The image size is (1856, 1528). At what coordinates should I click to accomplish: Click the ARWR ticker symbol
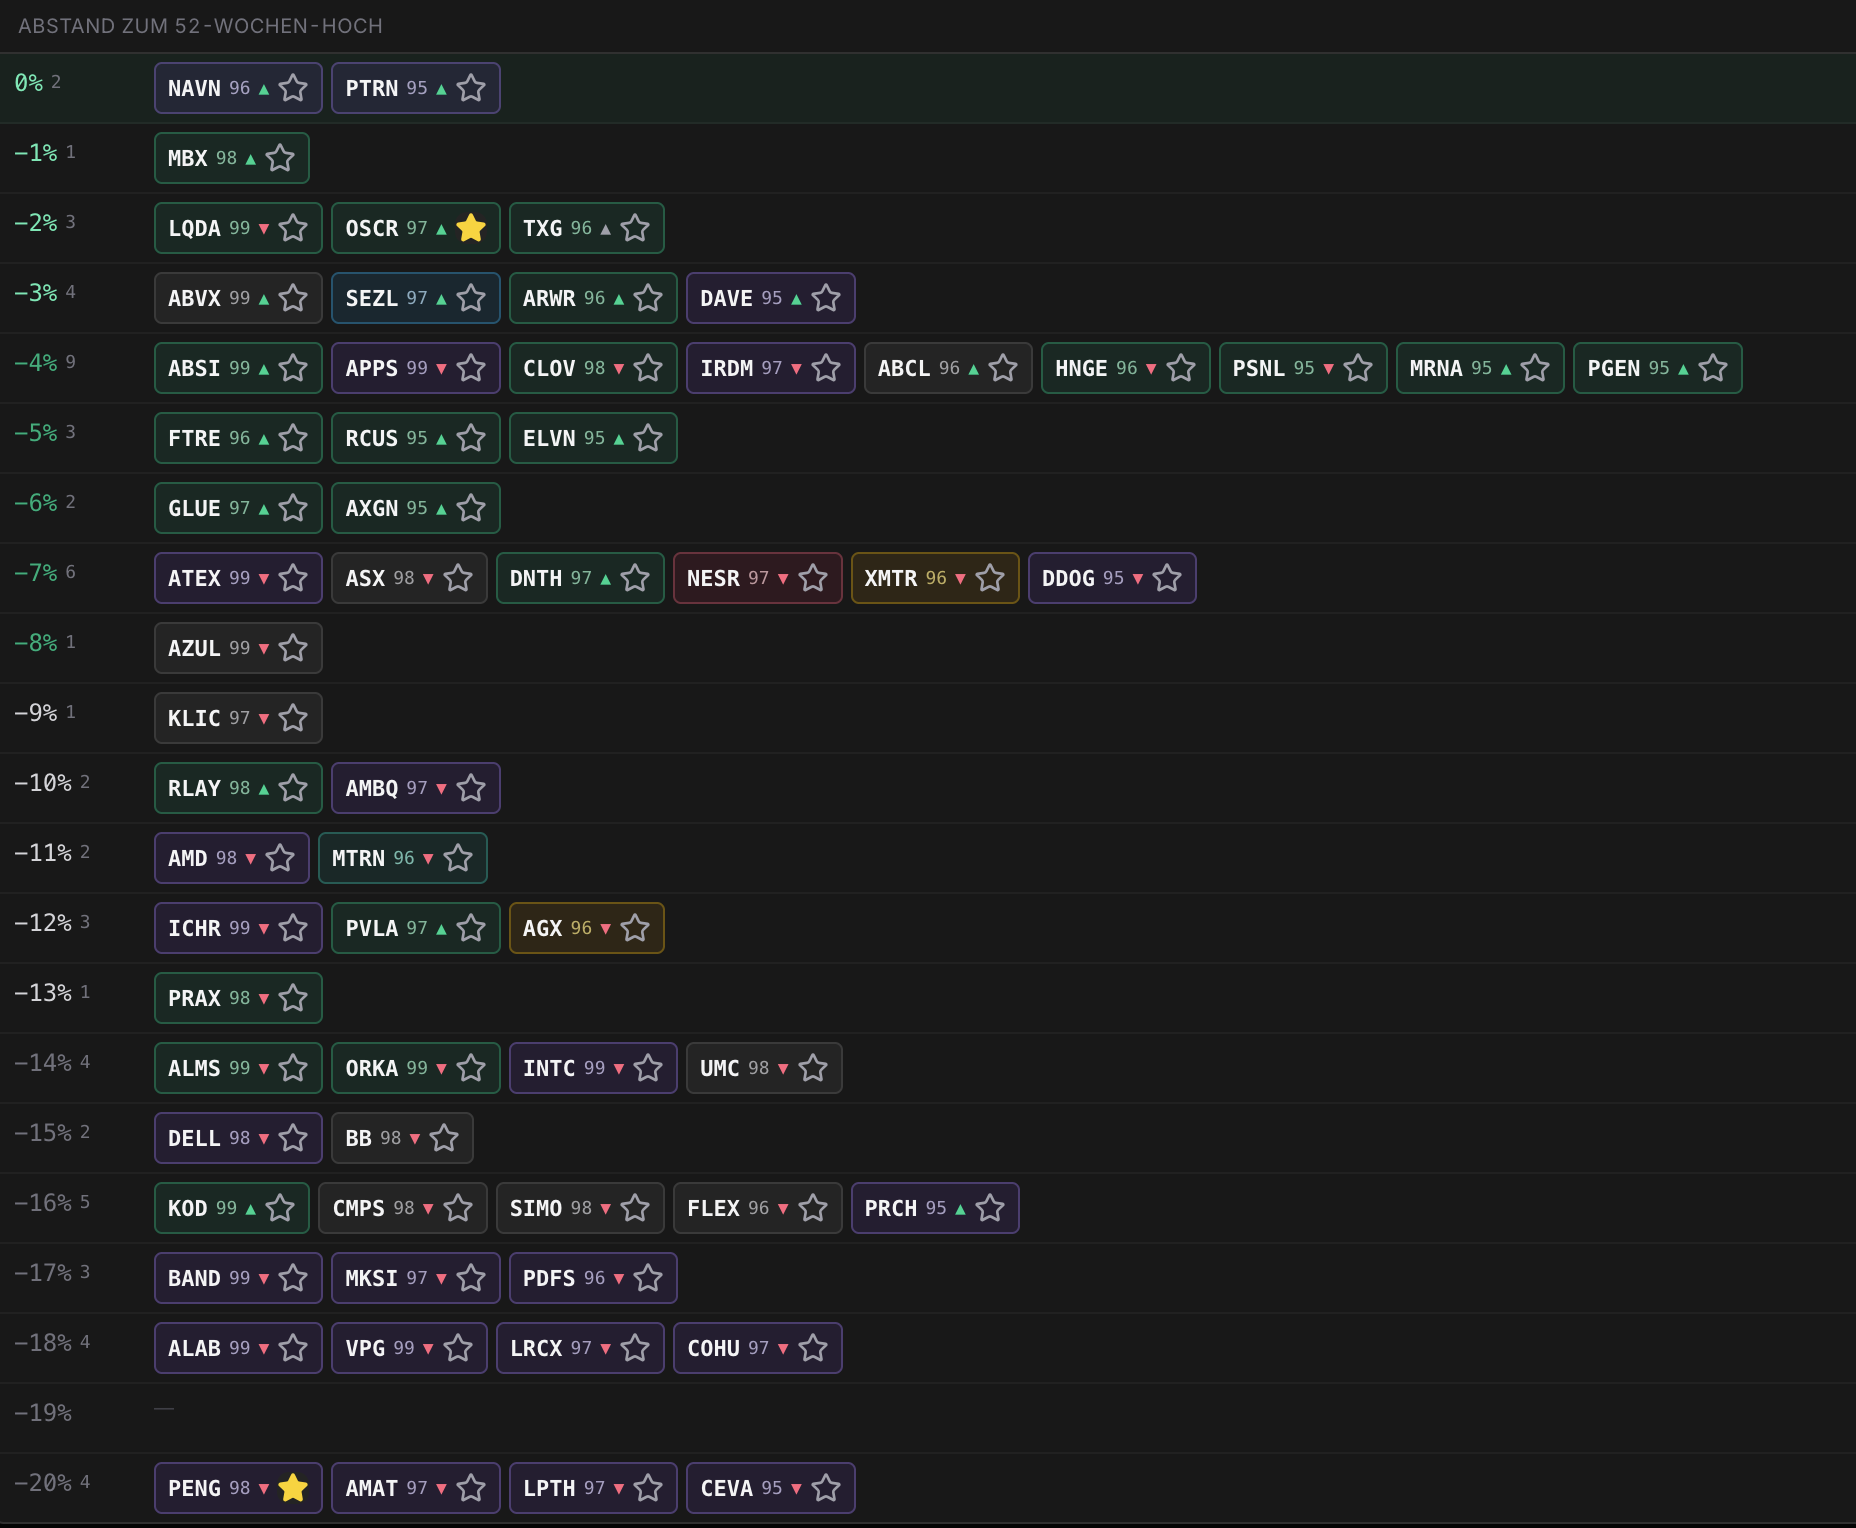click(x=549, y=298)
